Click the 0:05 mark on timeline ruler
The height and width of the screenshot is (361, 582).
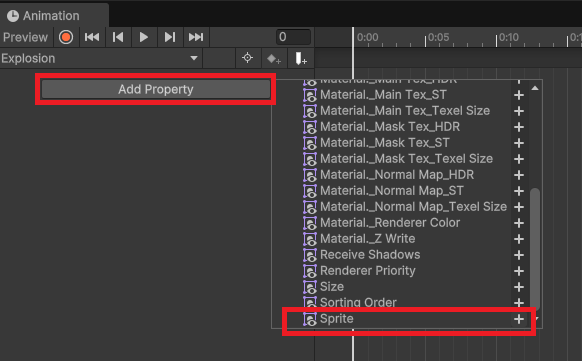(438, 37)
